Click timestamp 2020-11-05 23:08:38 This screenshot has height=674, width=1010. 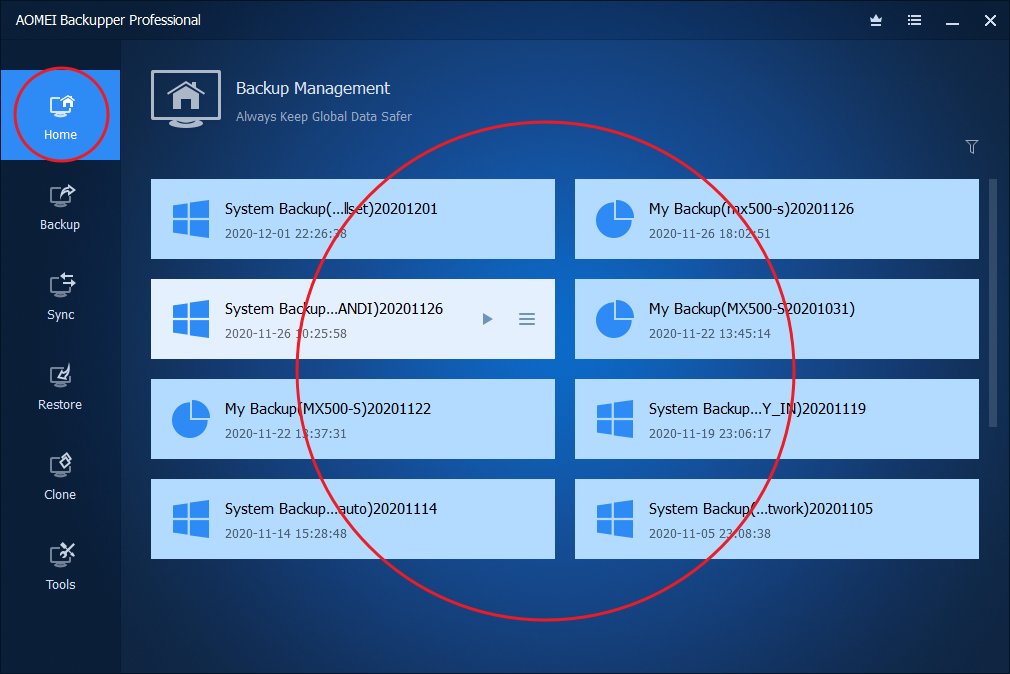coord(709,534)
